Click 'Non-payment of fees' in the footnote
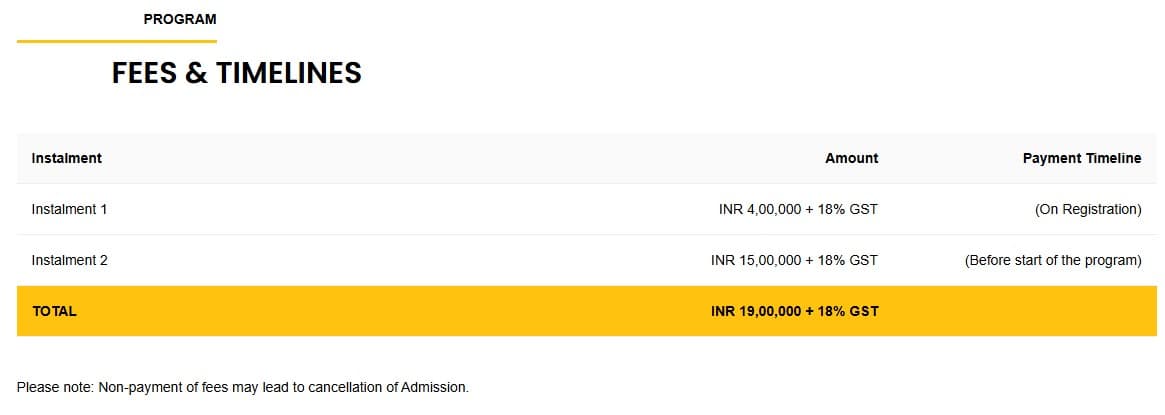The image size is (1165, 415). pyautogui.click(x=163, y=387)
